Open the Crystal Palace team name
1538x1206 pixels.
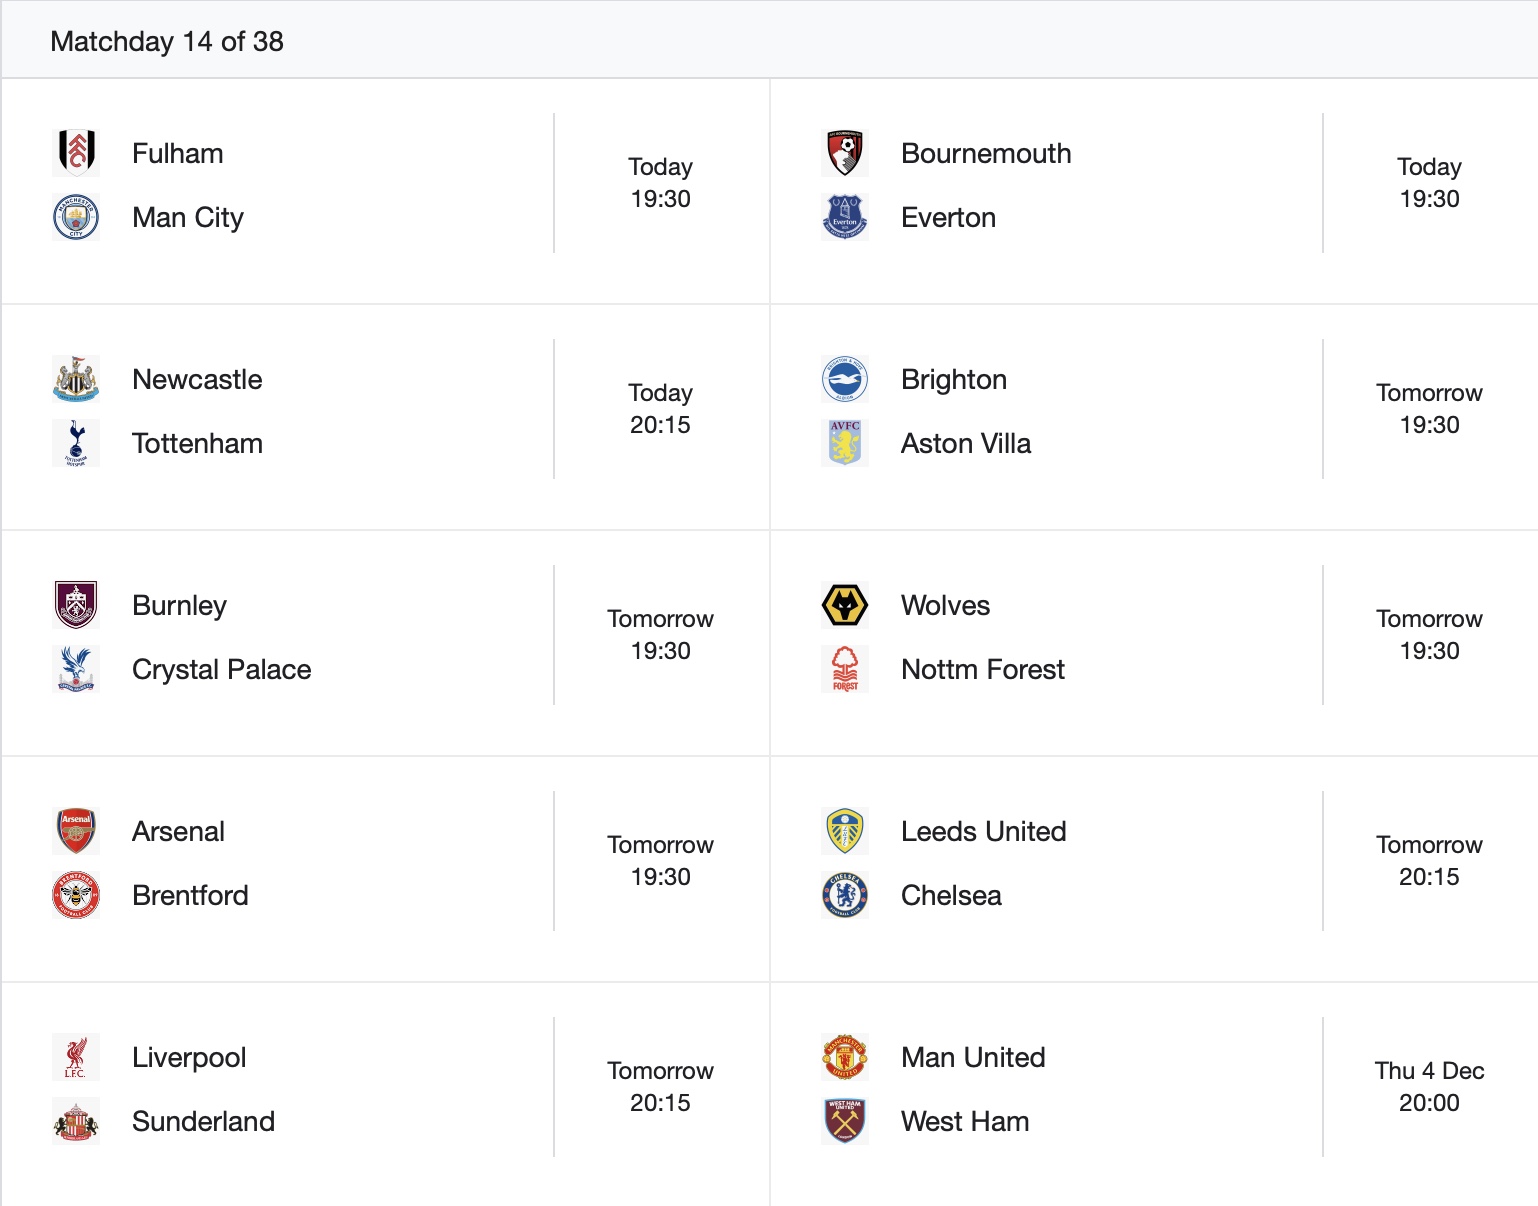pos(221,670)
